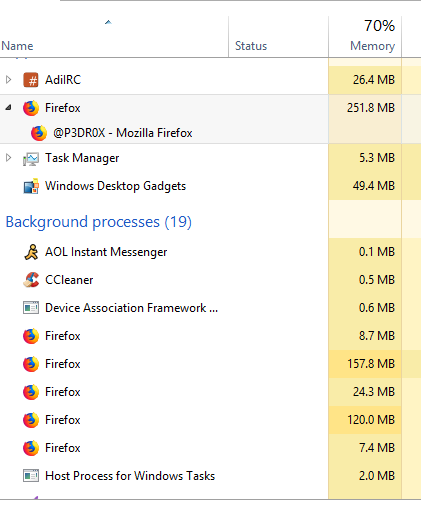The height and width of the screenshot is (508, 421).
Task: Click the Windows Desktop Gadgets icon
Action: pos(31,186)
